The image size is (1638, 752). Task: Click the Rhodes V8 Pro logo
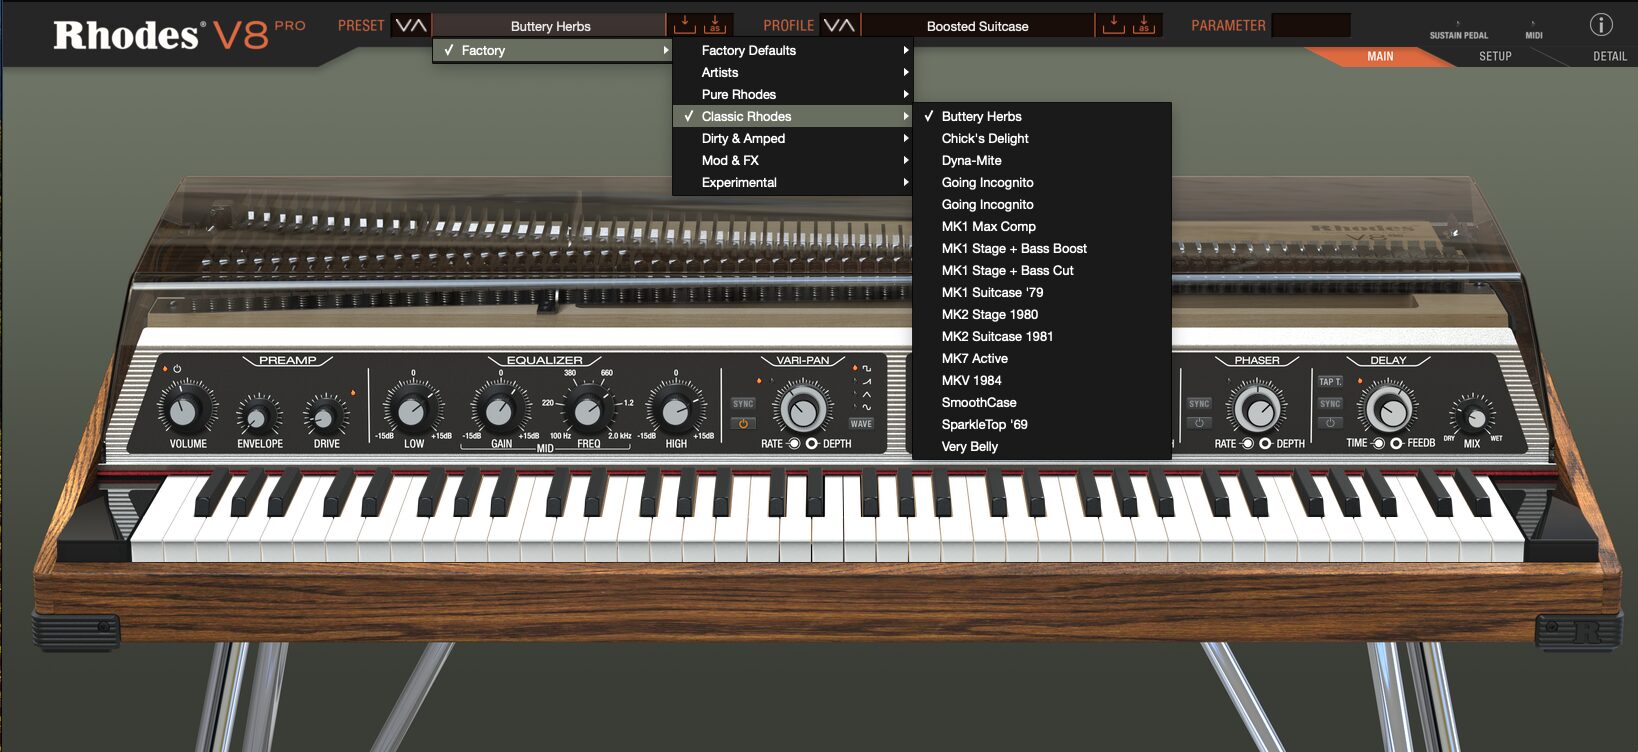(x=179, y=35)
